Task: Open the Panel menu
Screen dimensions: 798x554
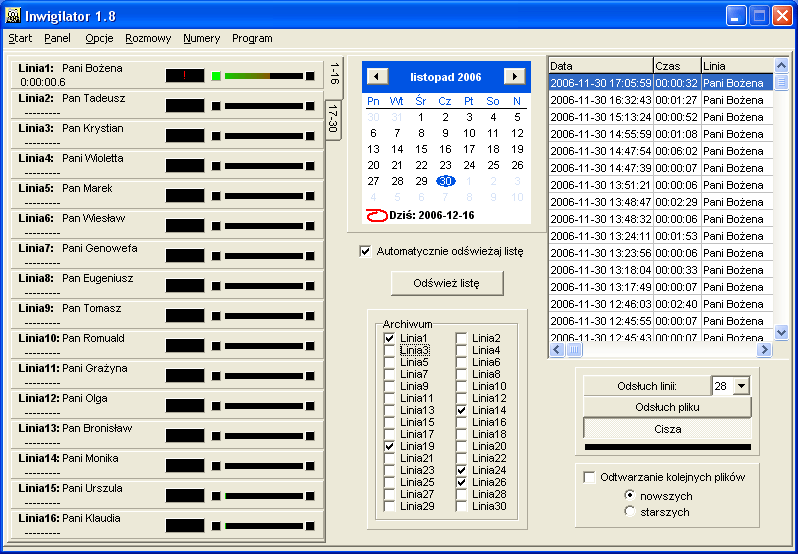Action: point(57,38)
